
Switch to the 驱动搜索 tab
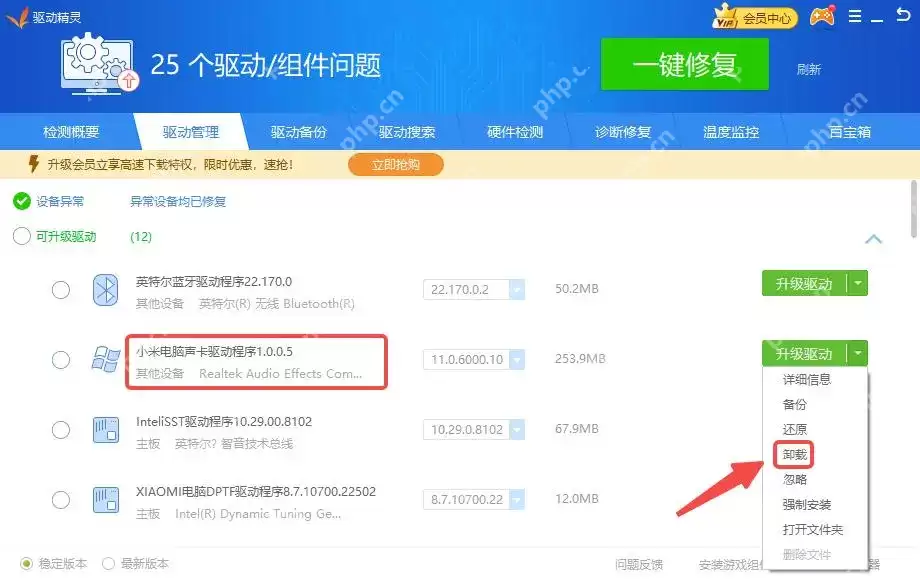click(407, 132)
